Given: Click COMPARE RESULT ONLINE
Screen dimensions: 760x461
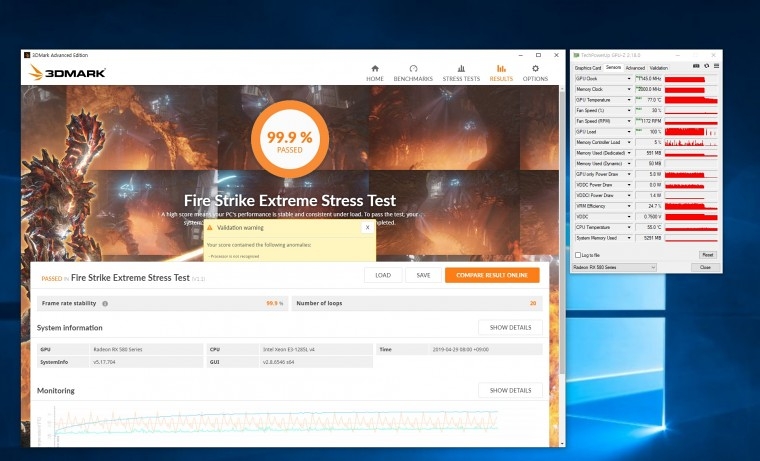Looking at the screenshot, I should pyautogui.click(x=492, y=275).
